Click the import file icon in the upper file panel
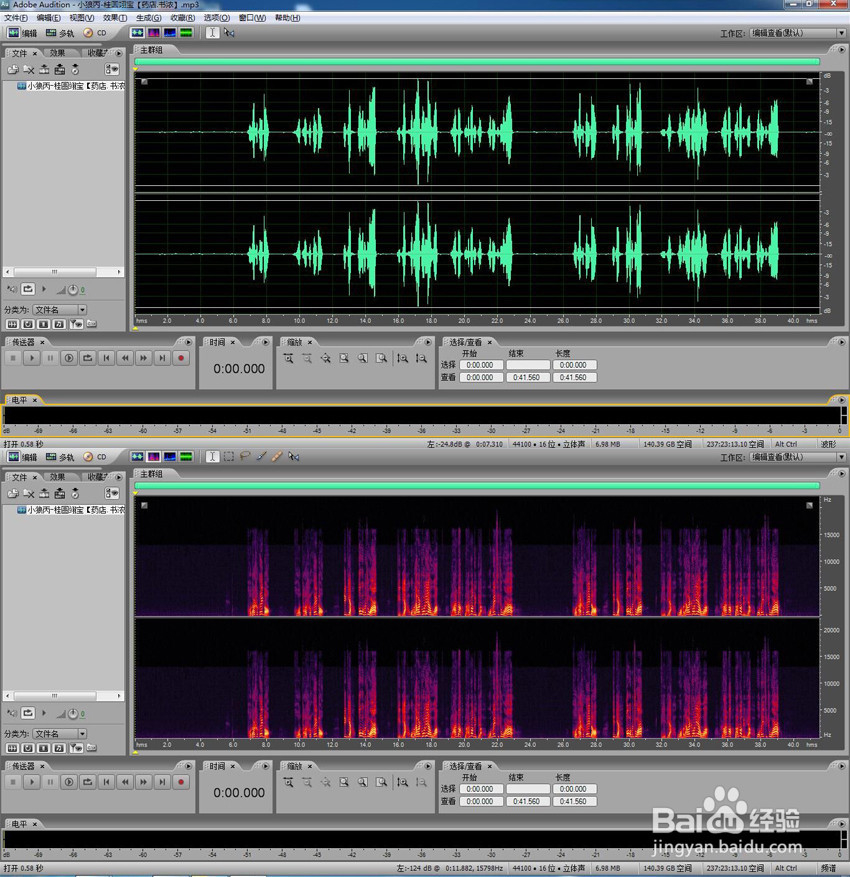The height and width of the screenshot is (877, 850). click(13, 70)
